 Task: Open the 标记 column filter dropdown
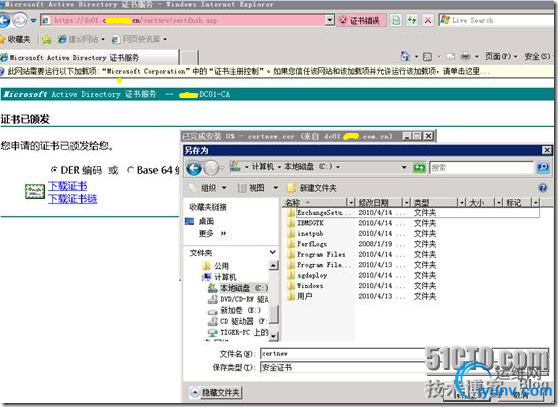click(536, 203)
